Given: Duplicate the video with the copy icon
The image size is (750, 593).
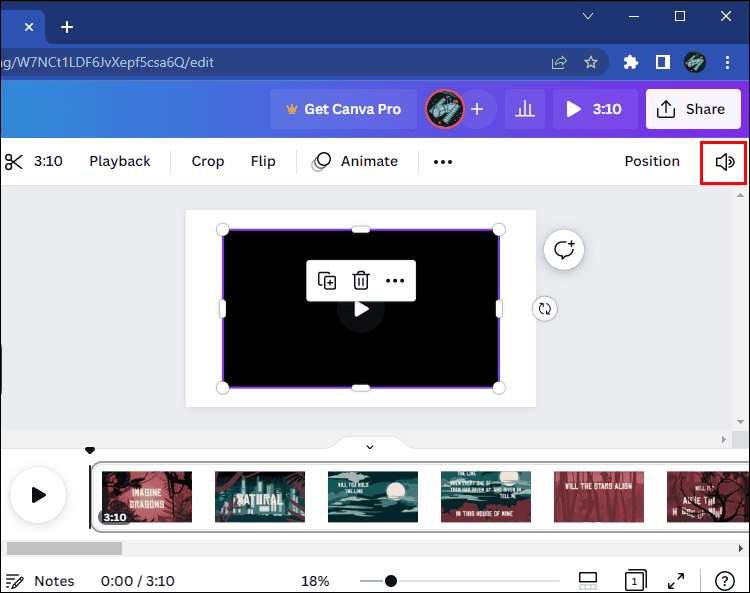Looking at the screenshot, I should click(327, 281).
